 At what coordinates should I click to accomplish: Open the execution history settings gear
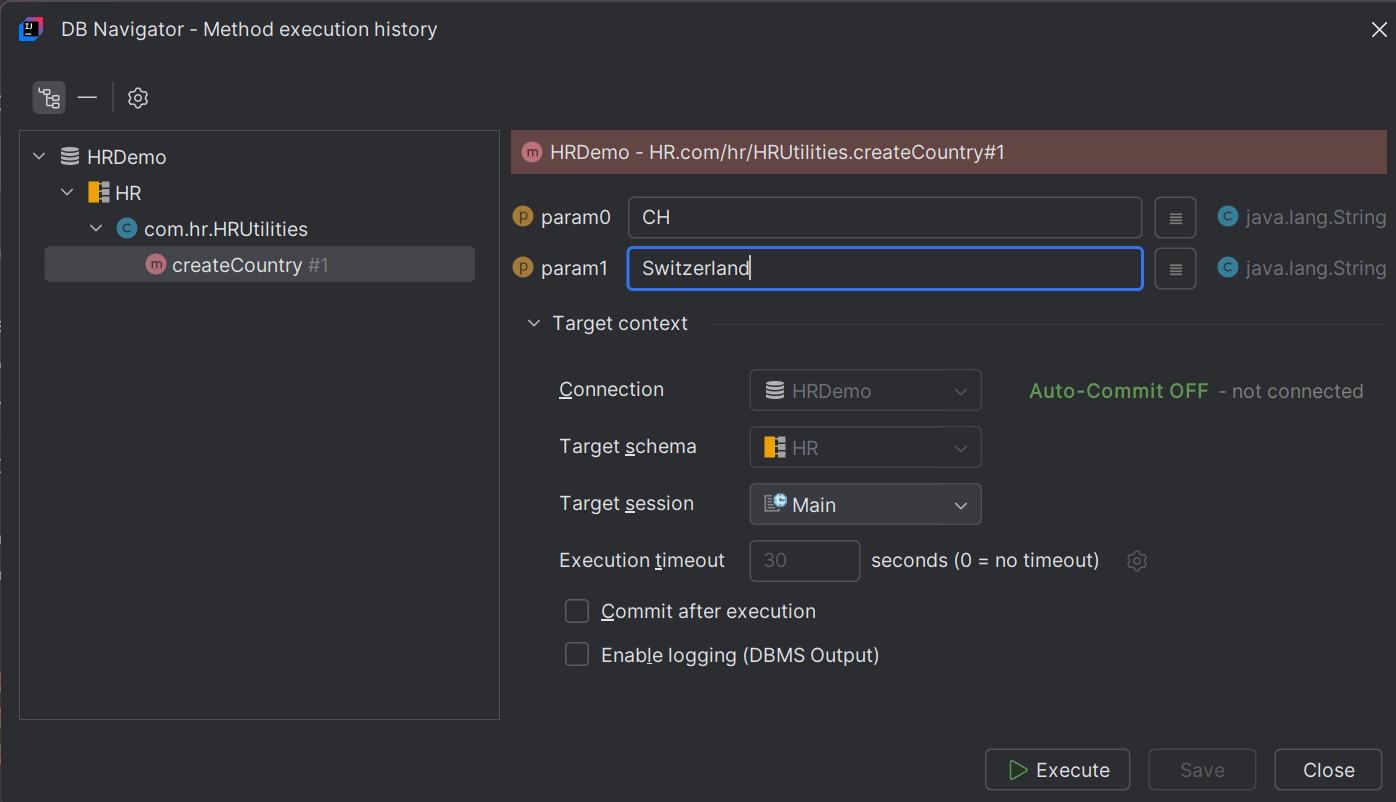(137, 97)
